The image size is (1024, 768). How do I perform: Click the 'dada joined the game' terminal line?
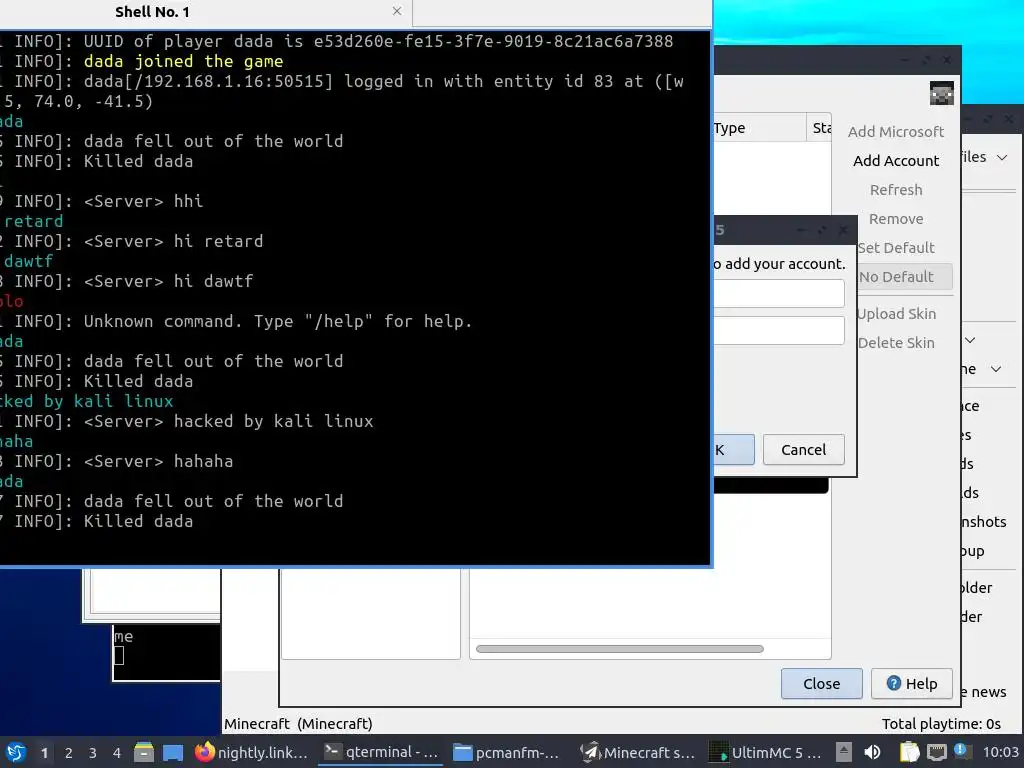(184, 61)
